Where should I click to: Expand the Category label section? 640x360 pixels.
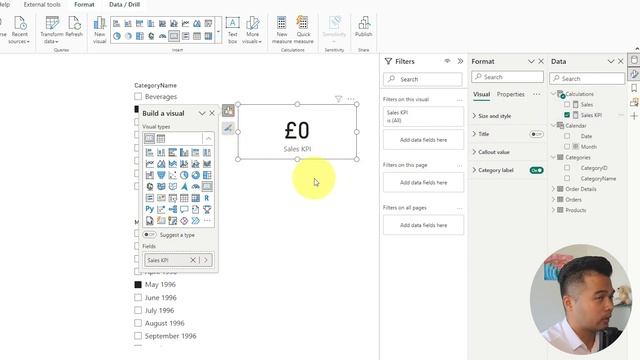(x=474, y=170)
